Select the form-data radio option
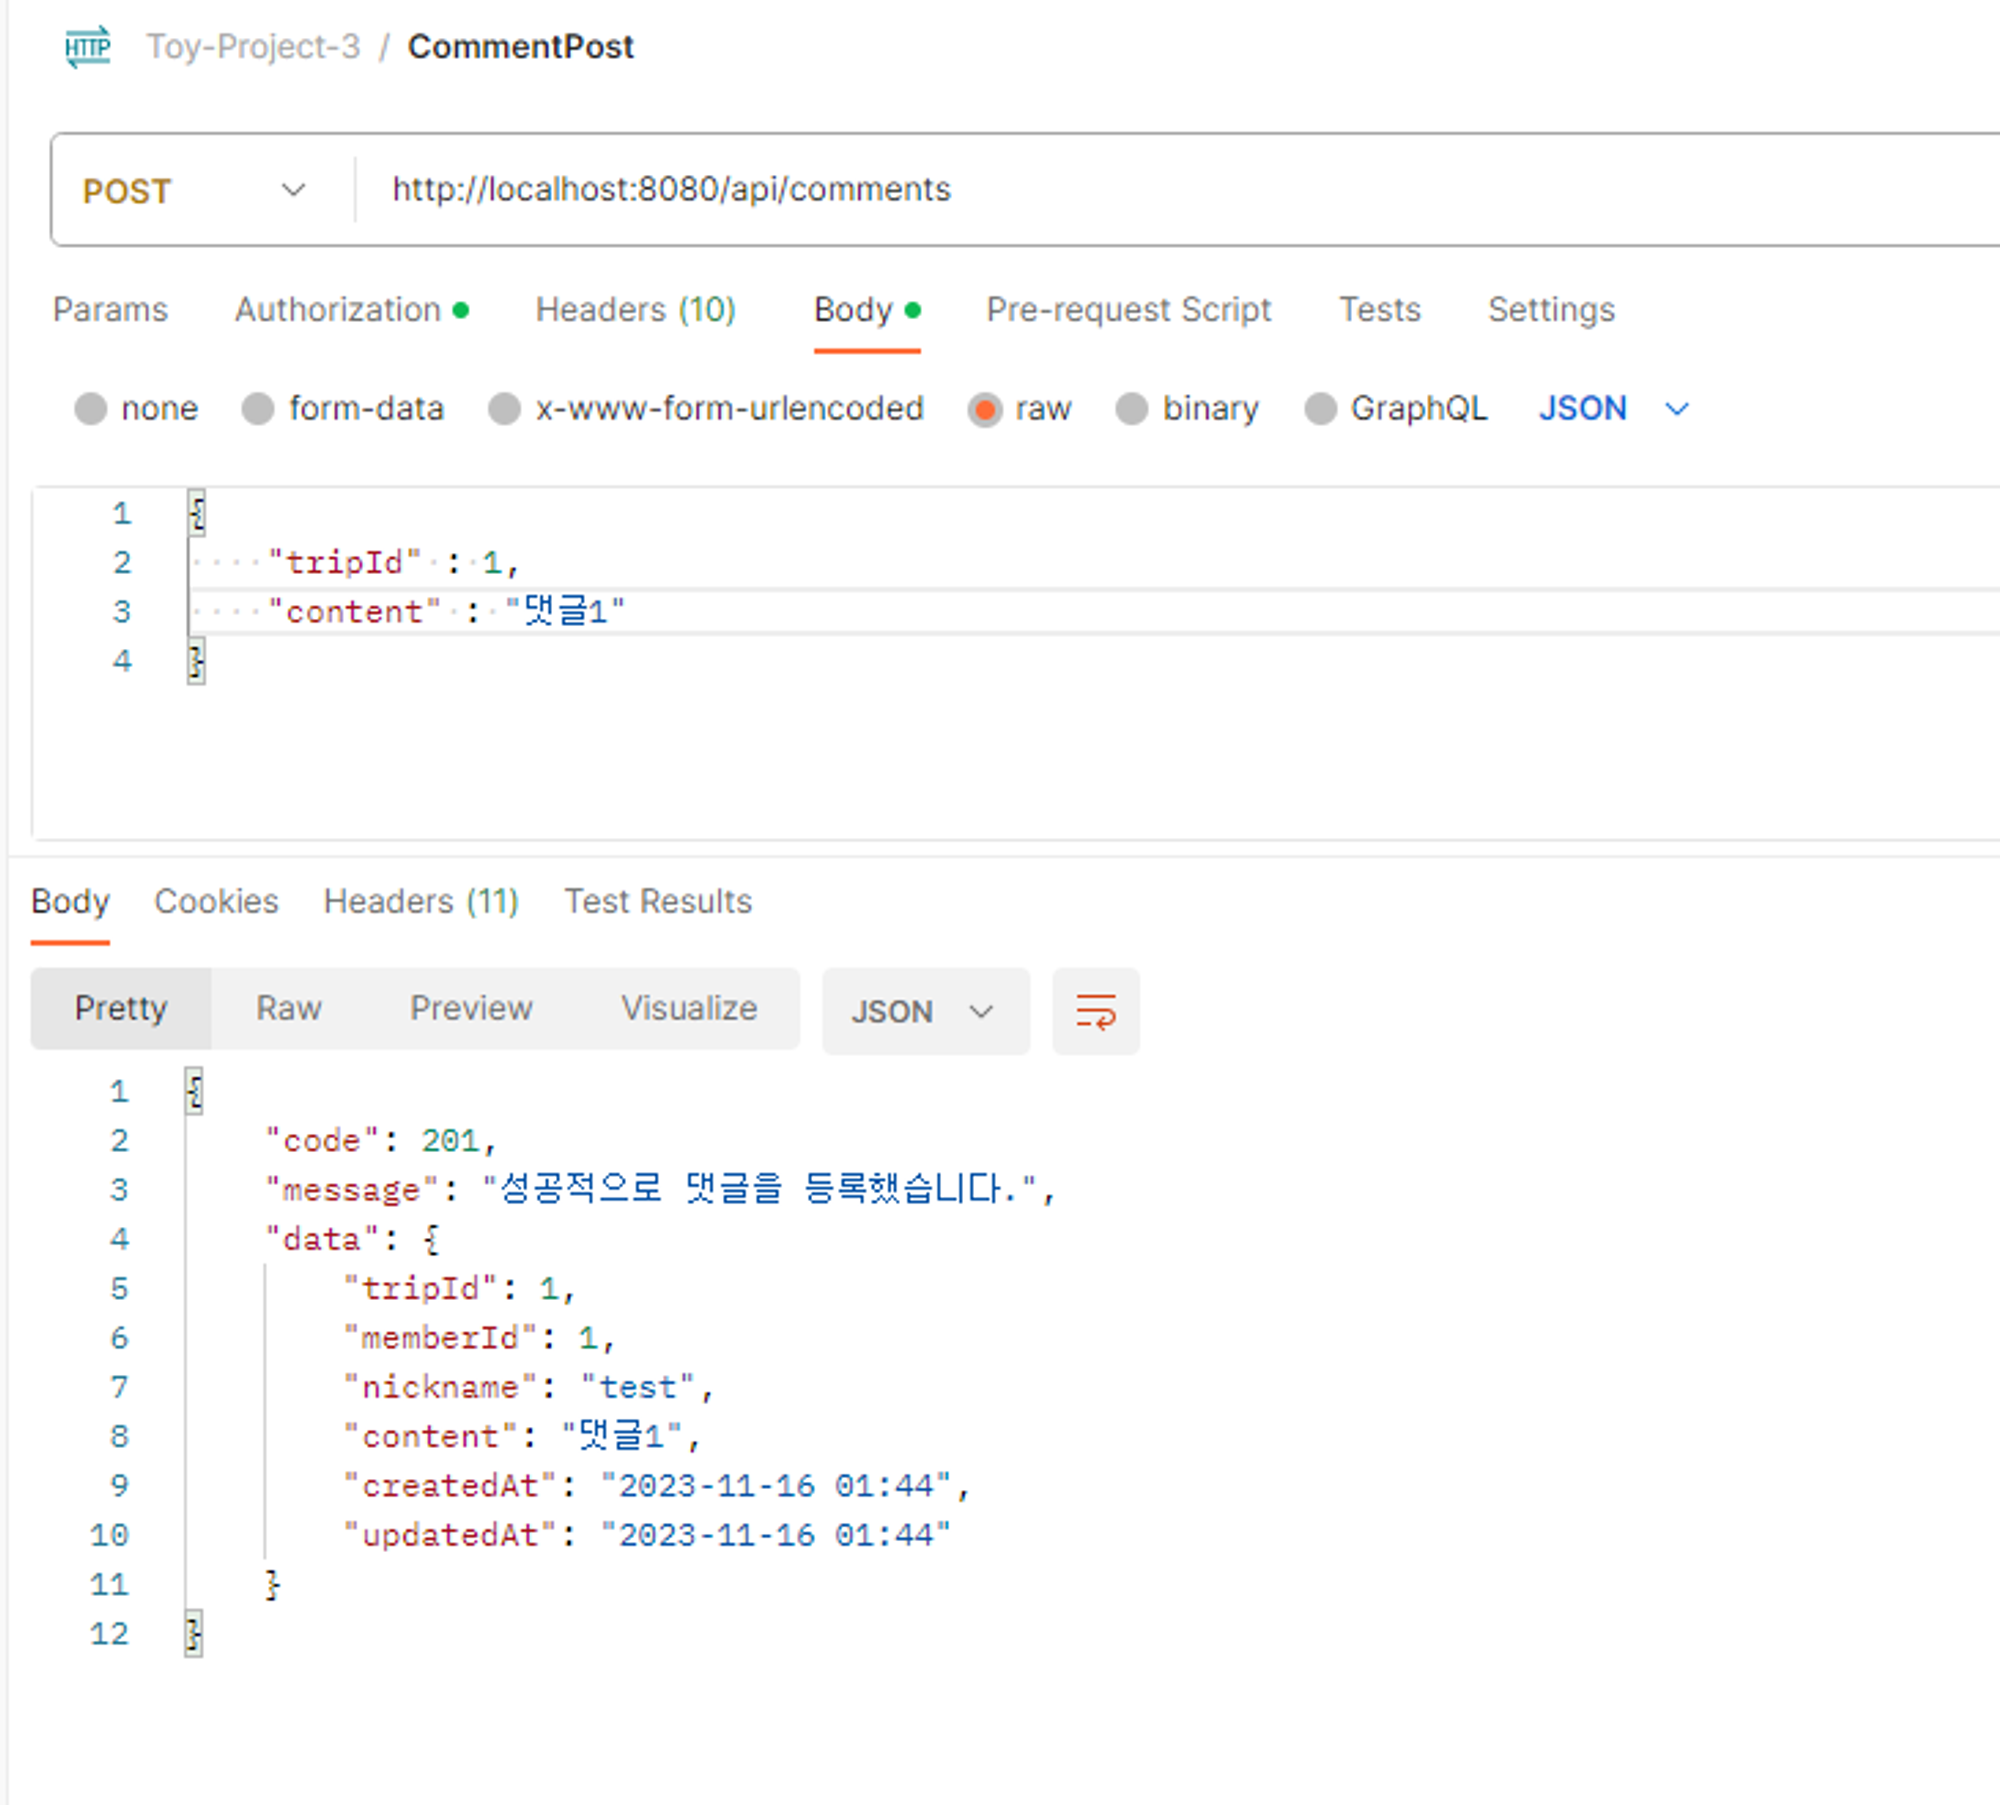The height and width of the screenshot is (1805, 2000). click(258, 409)
